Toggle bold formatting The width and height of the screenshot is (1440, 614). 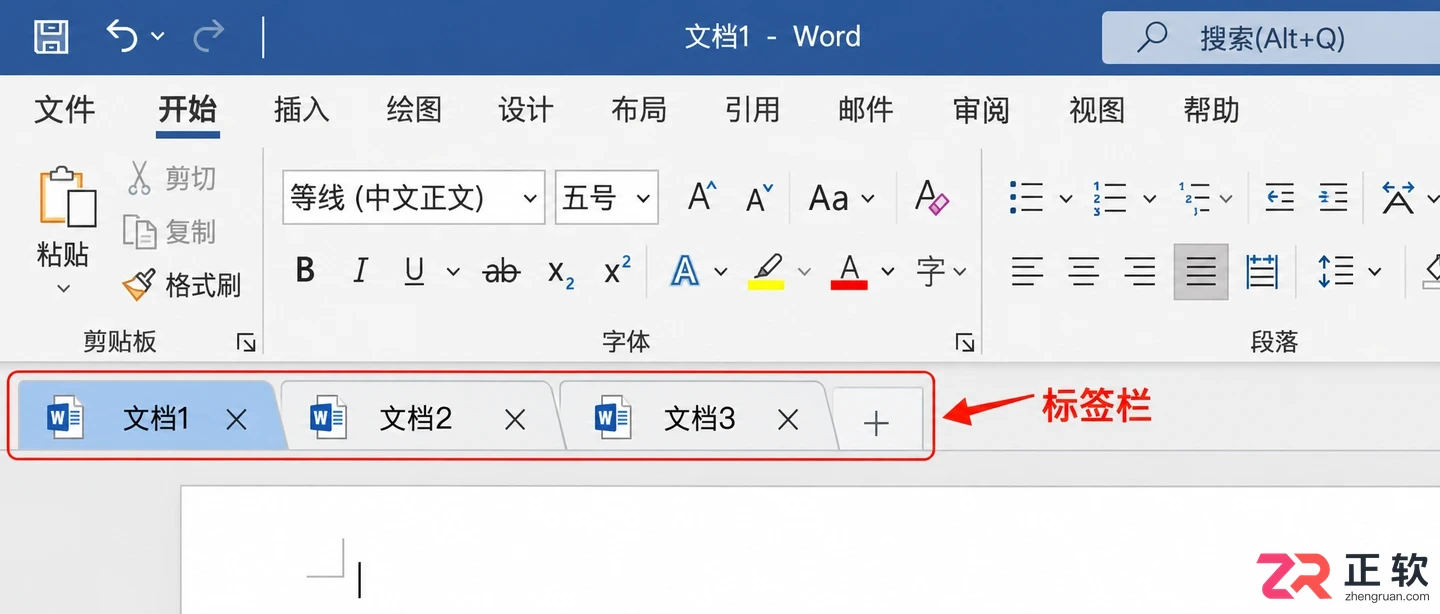click(306, 270)
